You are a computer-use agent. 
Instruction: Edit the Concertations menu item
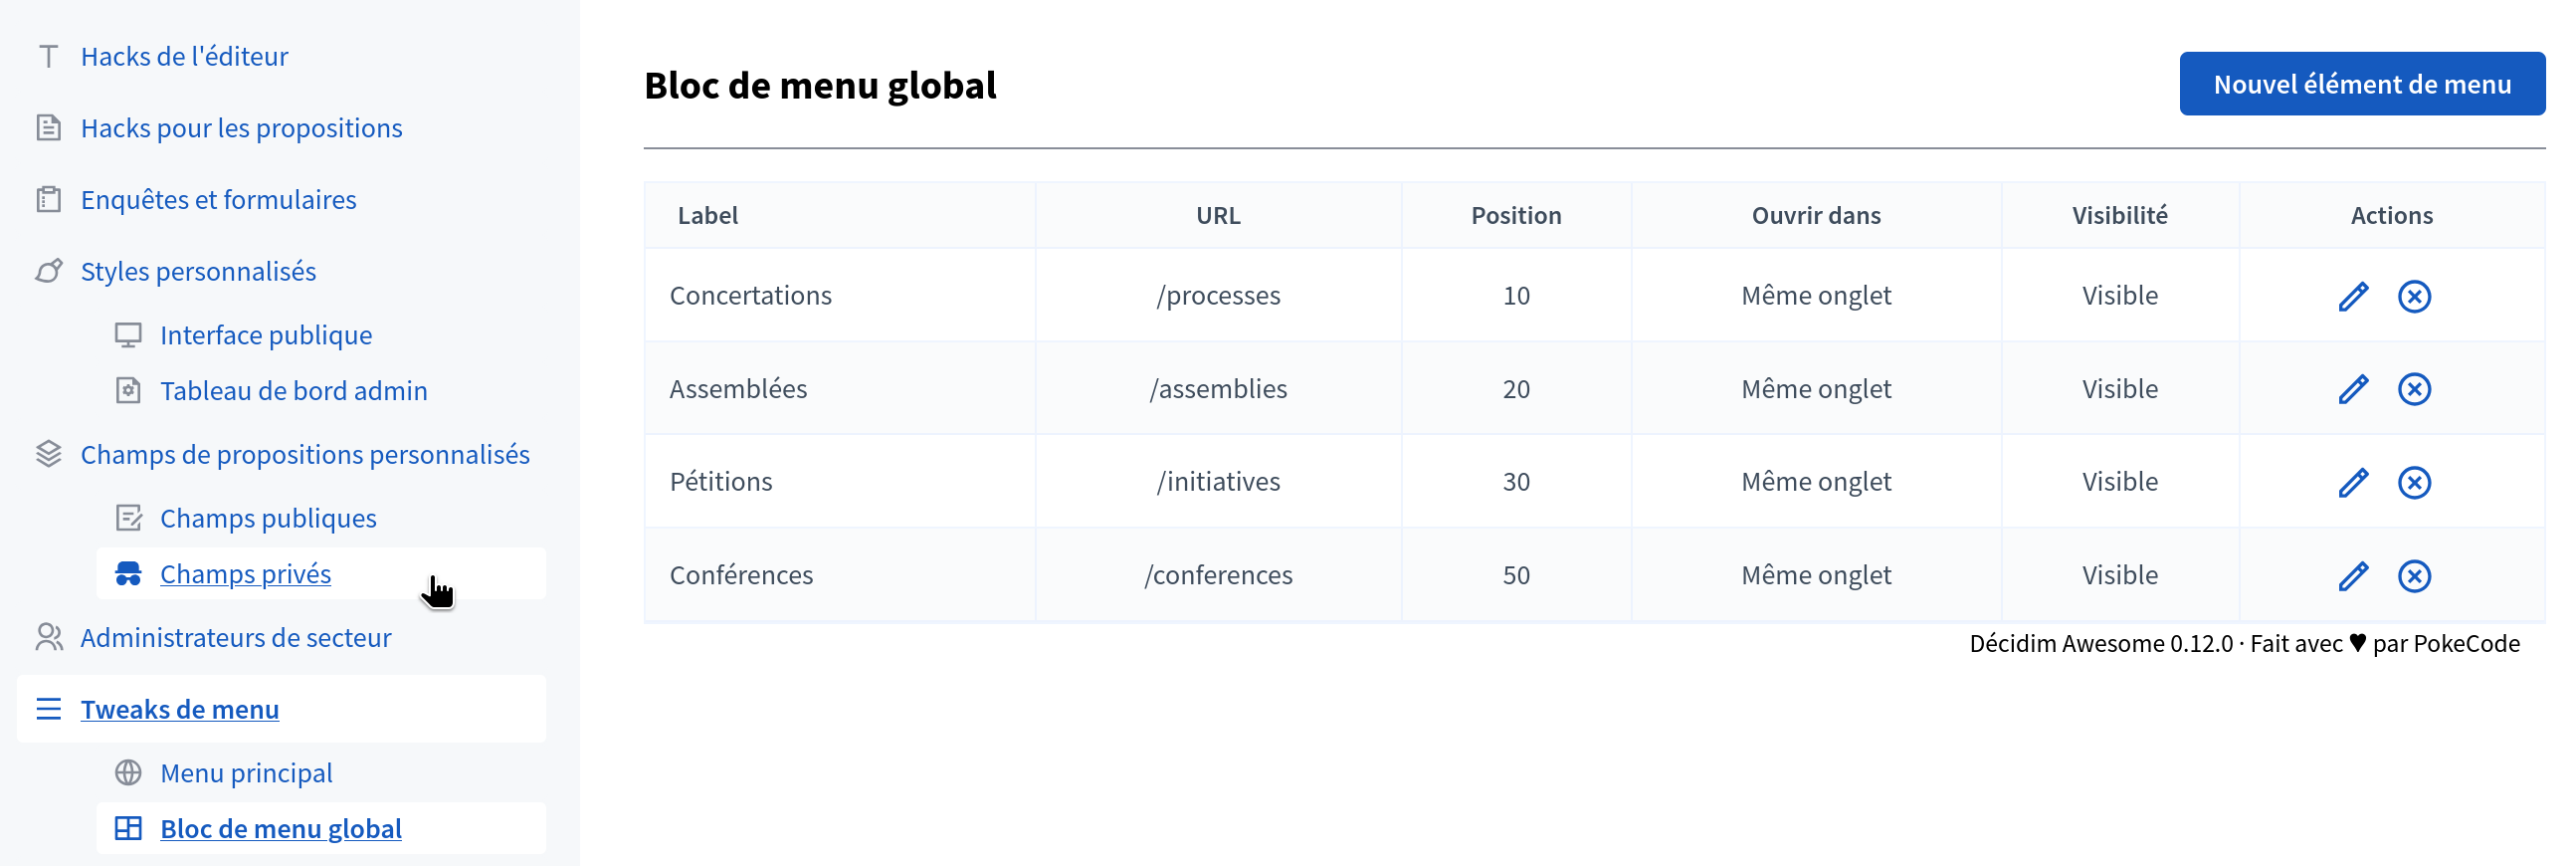2352,296
